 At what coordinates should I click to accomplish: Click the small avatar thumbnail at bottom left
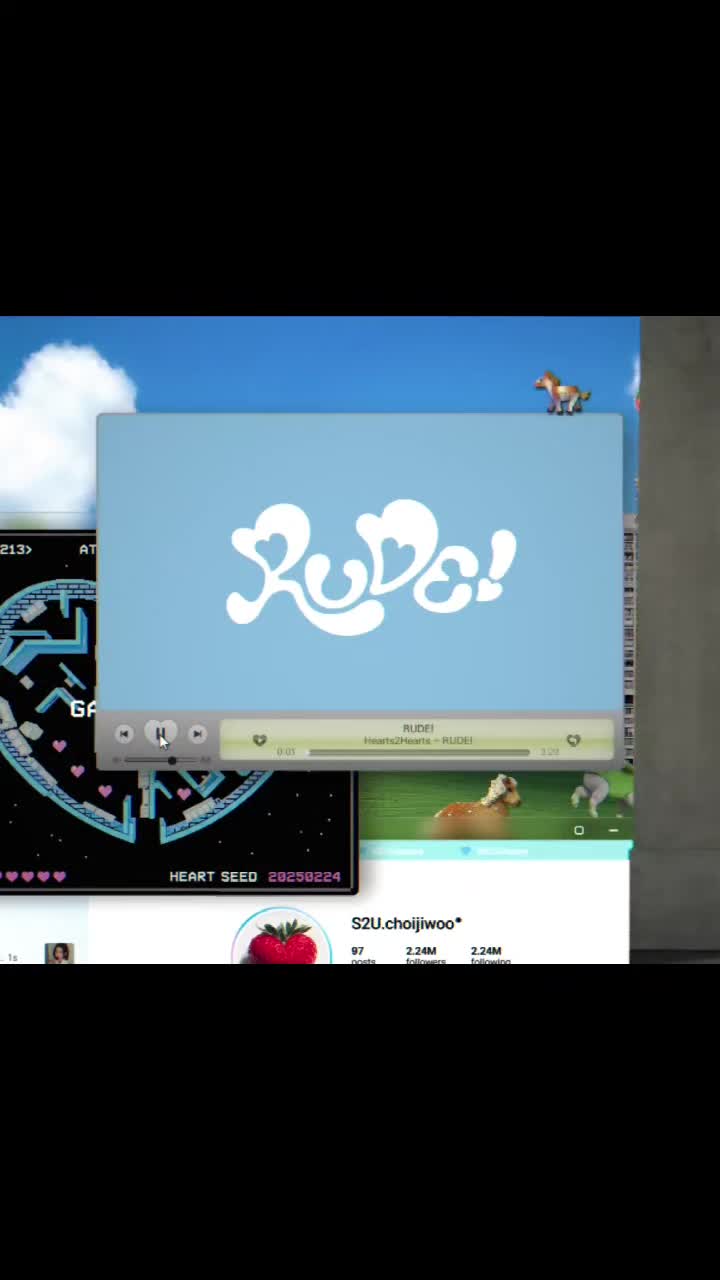59,953
